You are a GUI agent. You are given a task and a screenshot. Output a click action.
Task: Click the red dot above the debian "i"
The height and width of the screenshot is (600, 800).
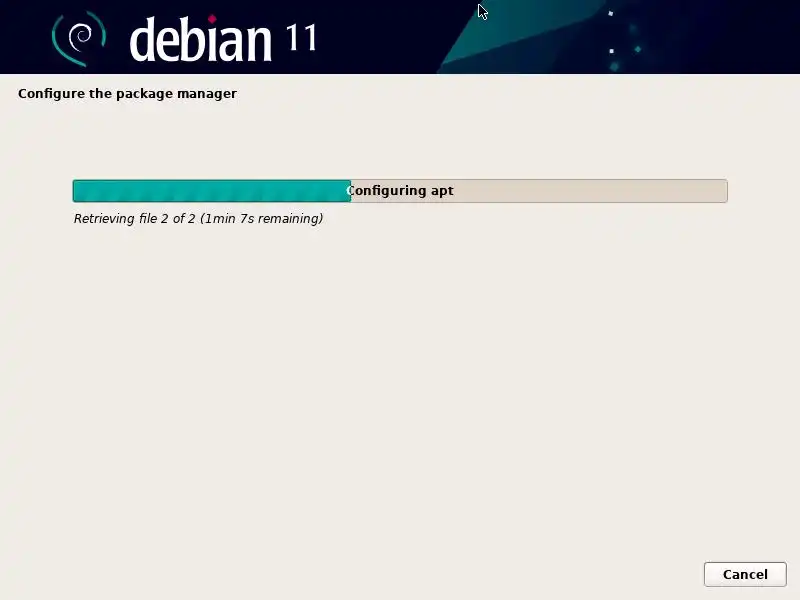pyautogui.click(x=212, y=19)
